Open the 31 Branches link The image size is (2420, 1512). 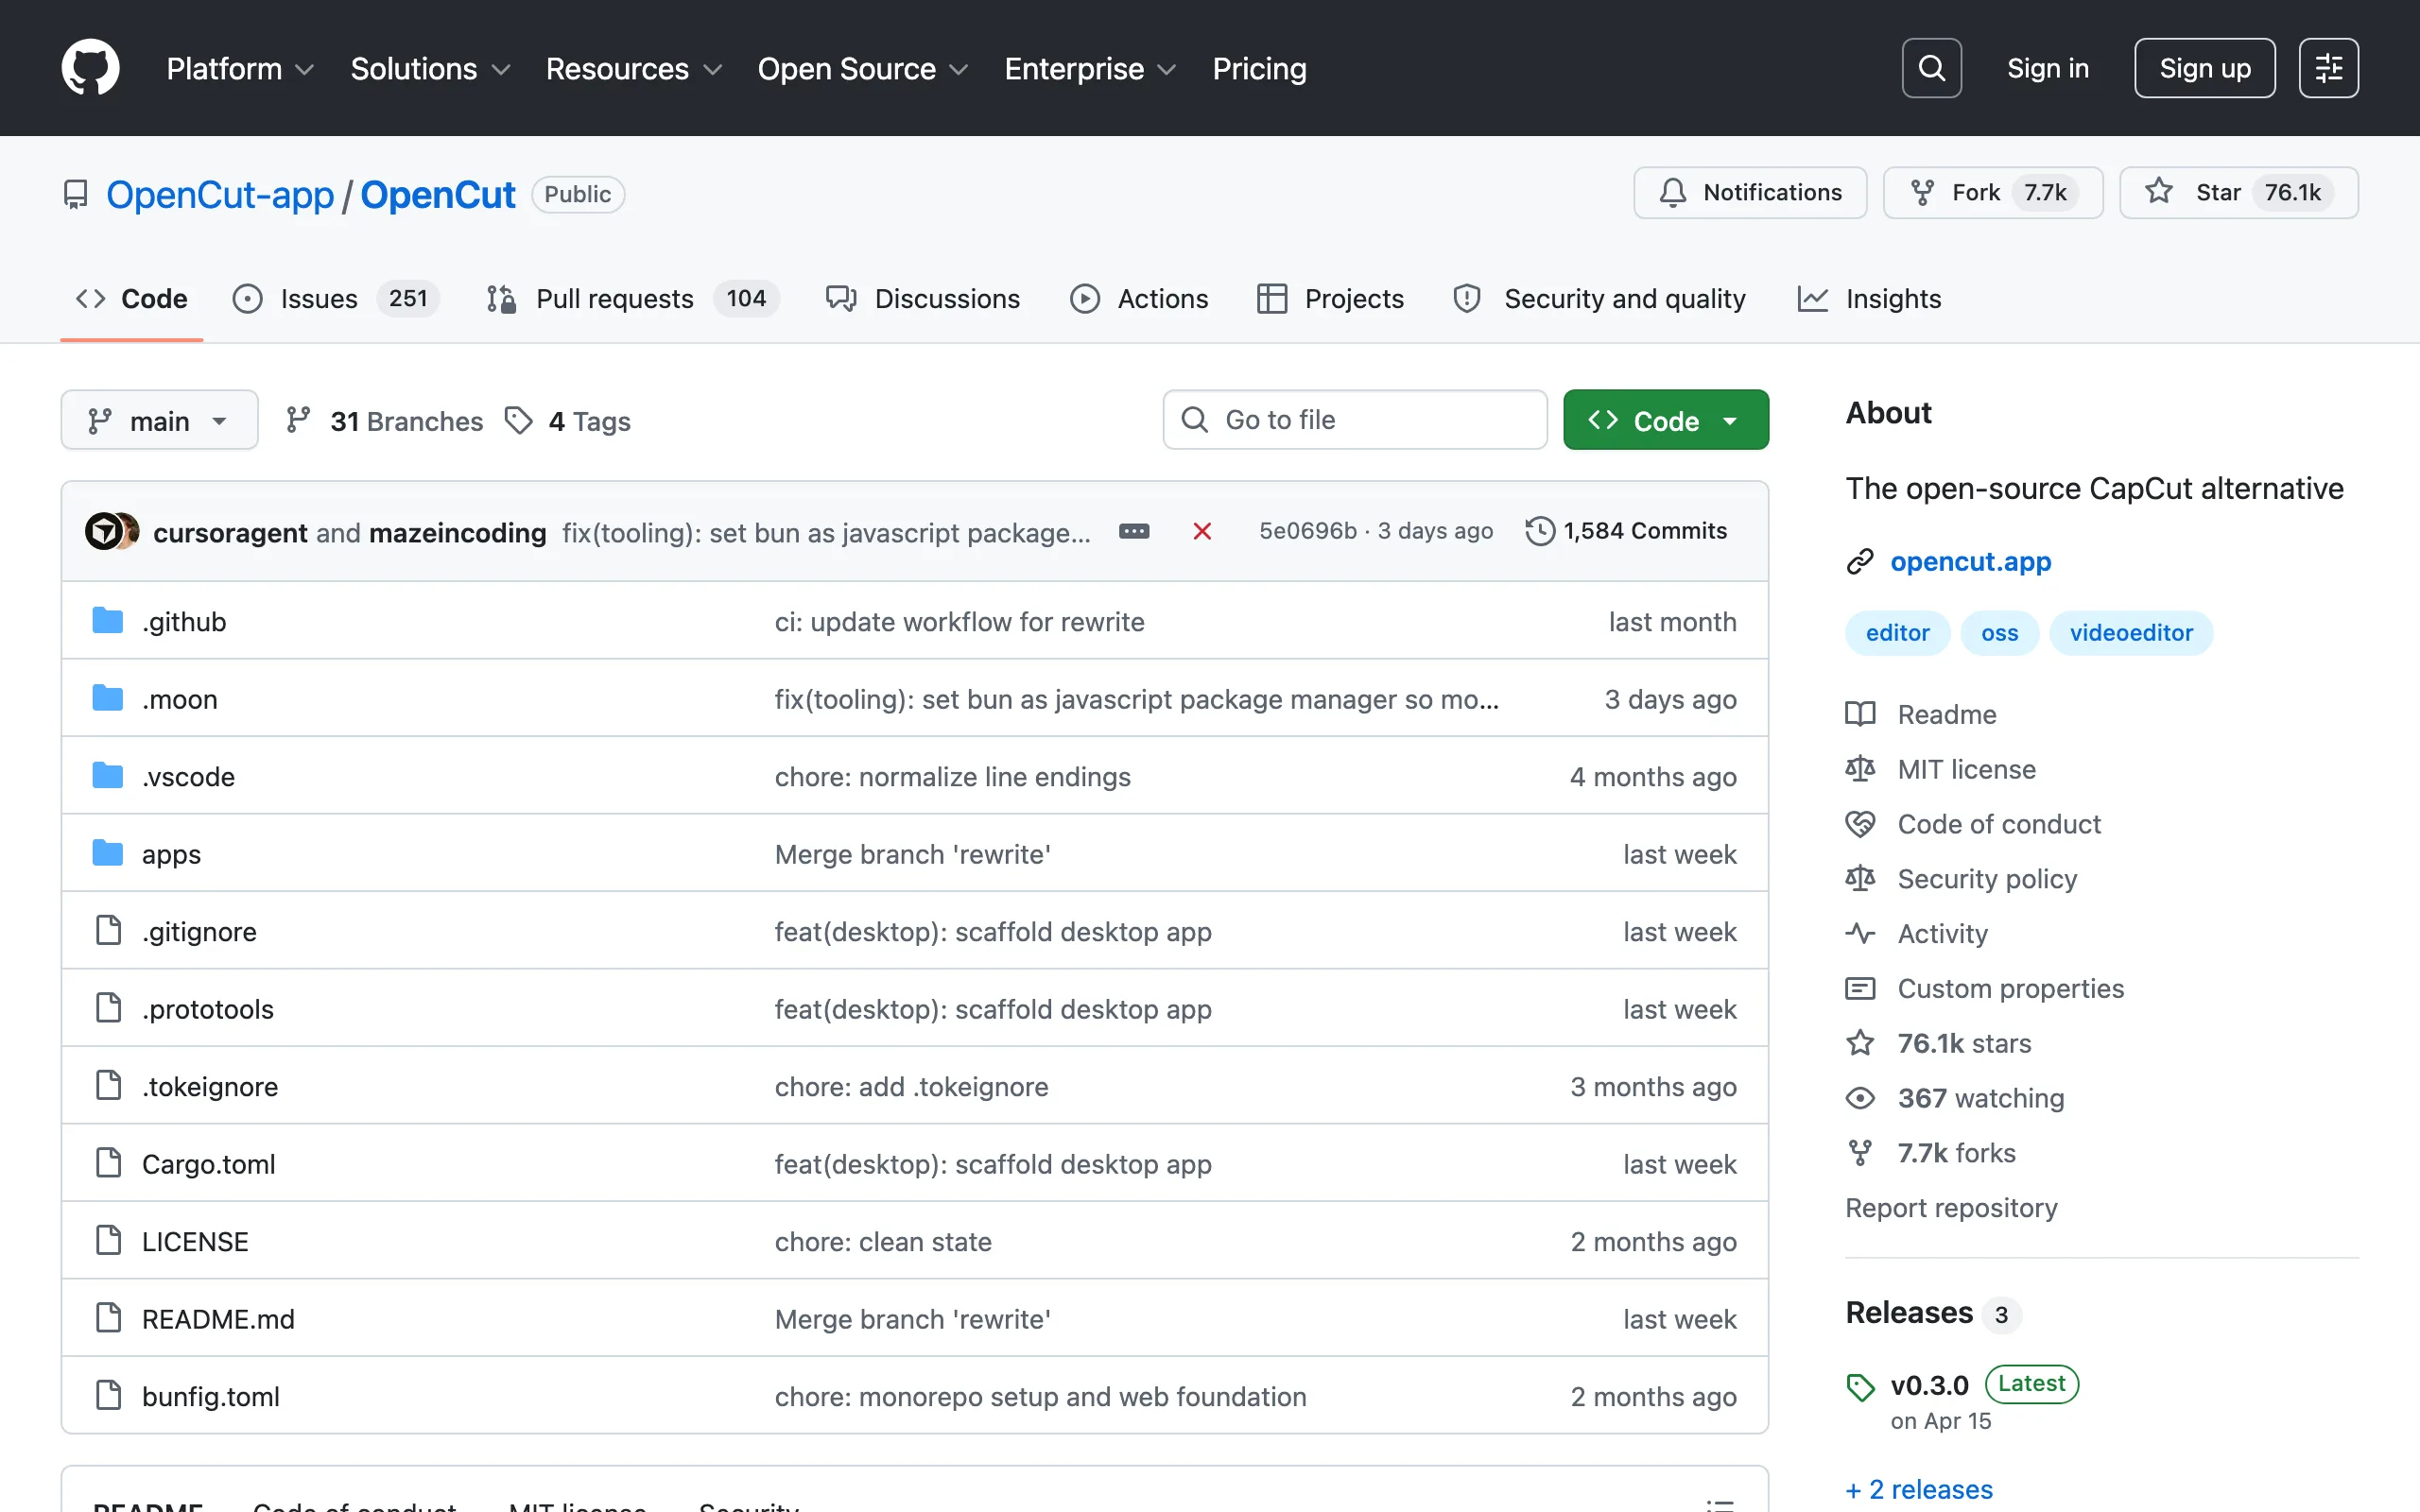(x=384, y=421)
